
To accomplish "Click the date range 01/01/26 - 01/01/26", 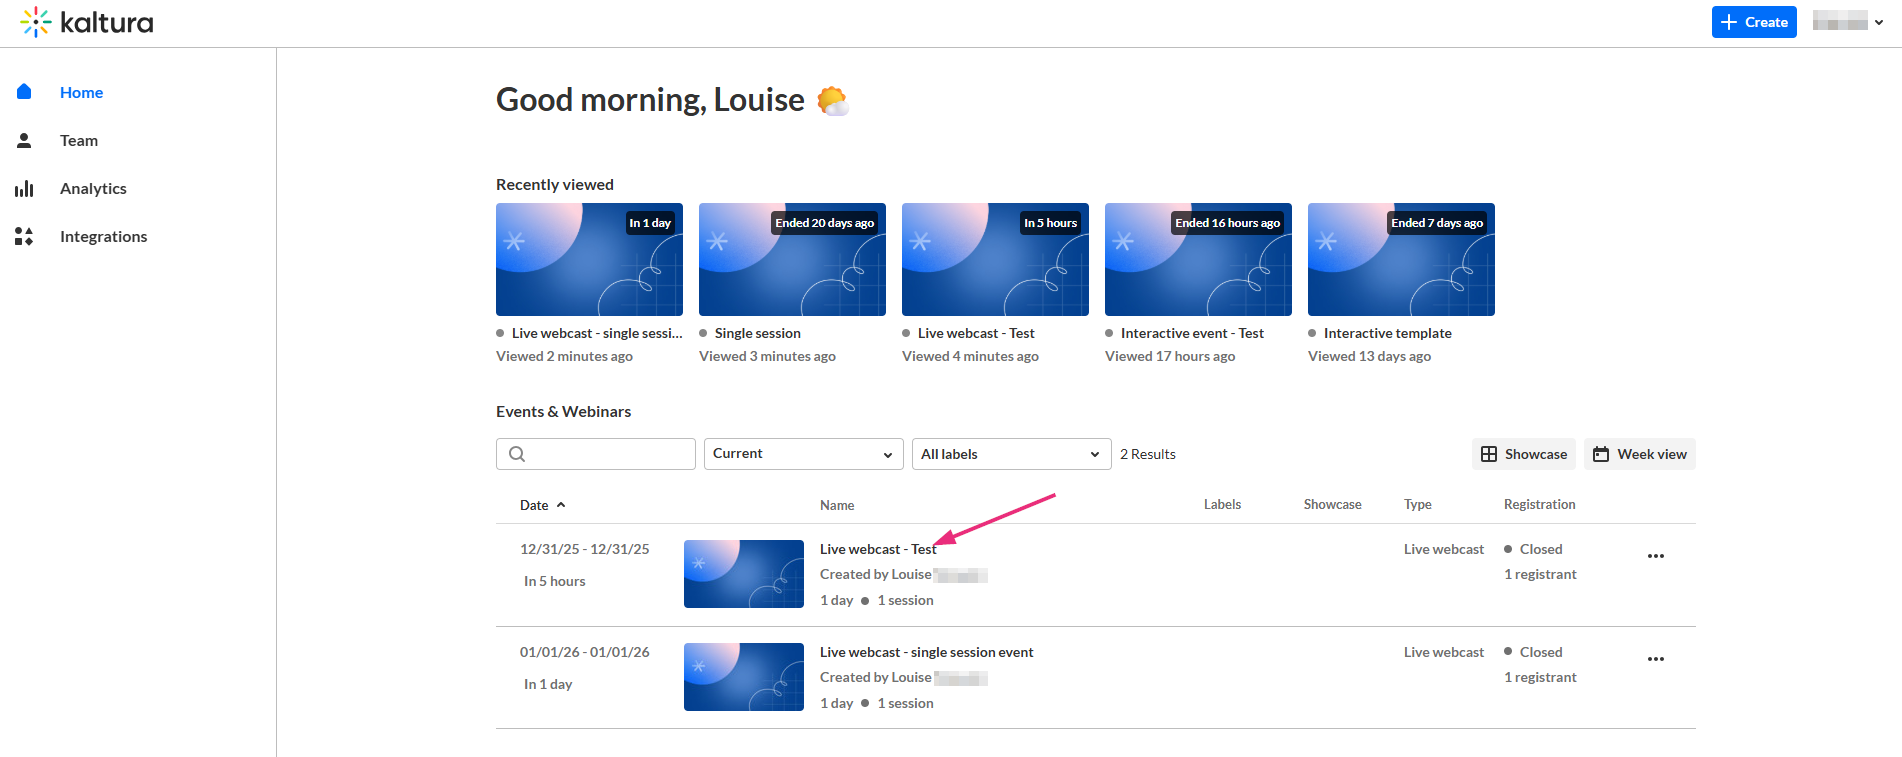I will [x=585, y=652].
